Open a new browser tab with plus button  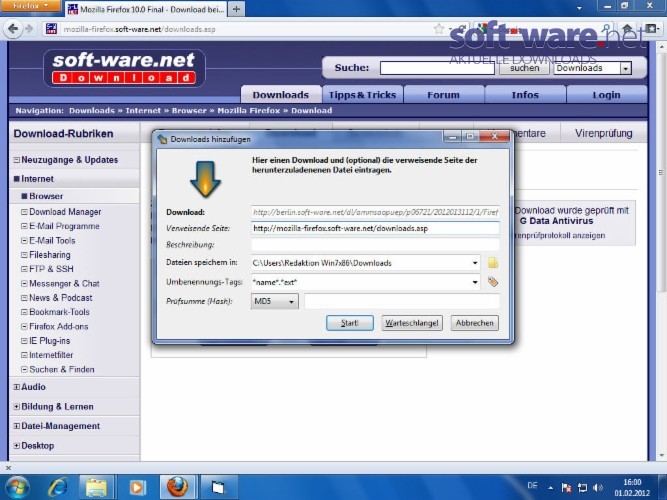[237, 9]
